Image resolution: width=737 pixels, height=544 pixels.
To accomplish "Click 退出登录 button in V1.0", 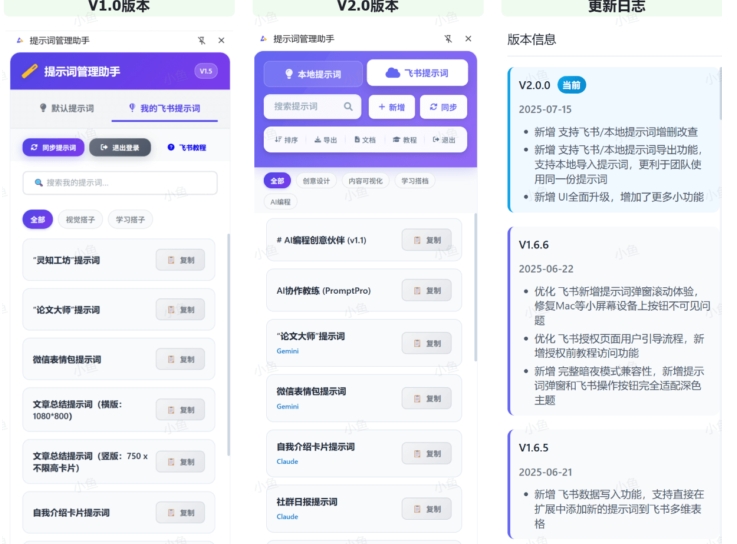I will pyautogui.click(x=120, y=147).
